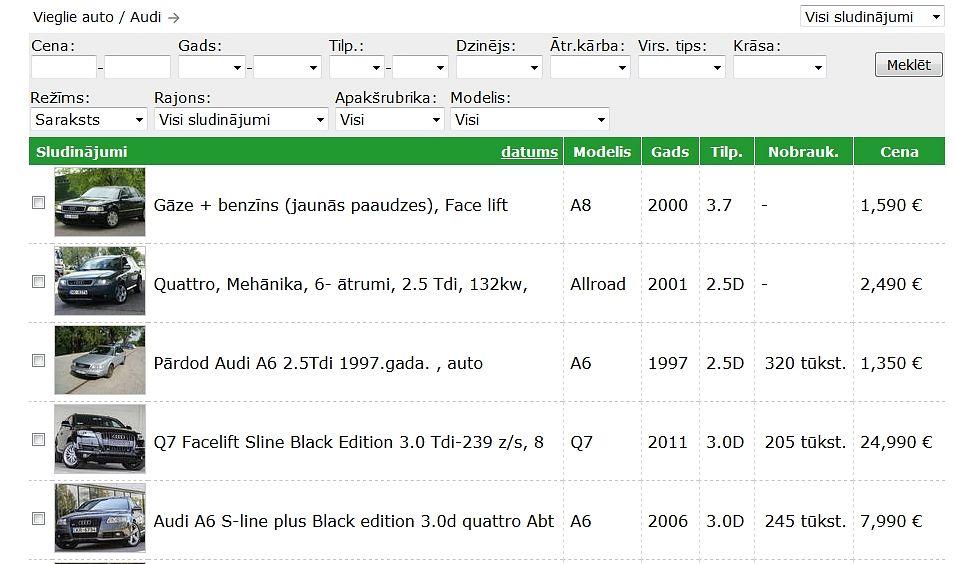Open the Režīms Saraksts dropdown
This screenshot has height=564, width=954.
pyautogui.click(x=89, y=119)
